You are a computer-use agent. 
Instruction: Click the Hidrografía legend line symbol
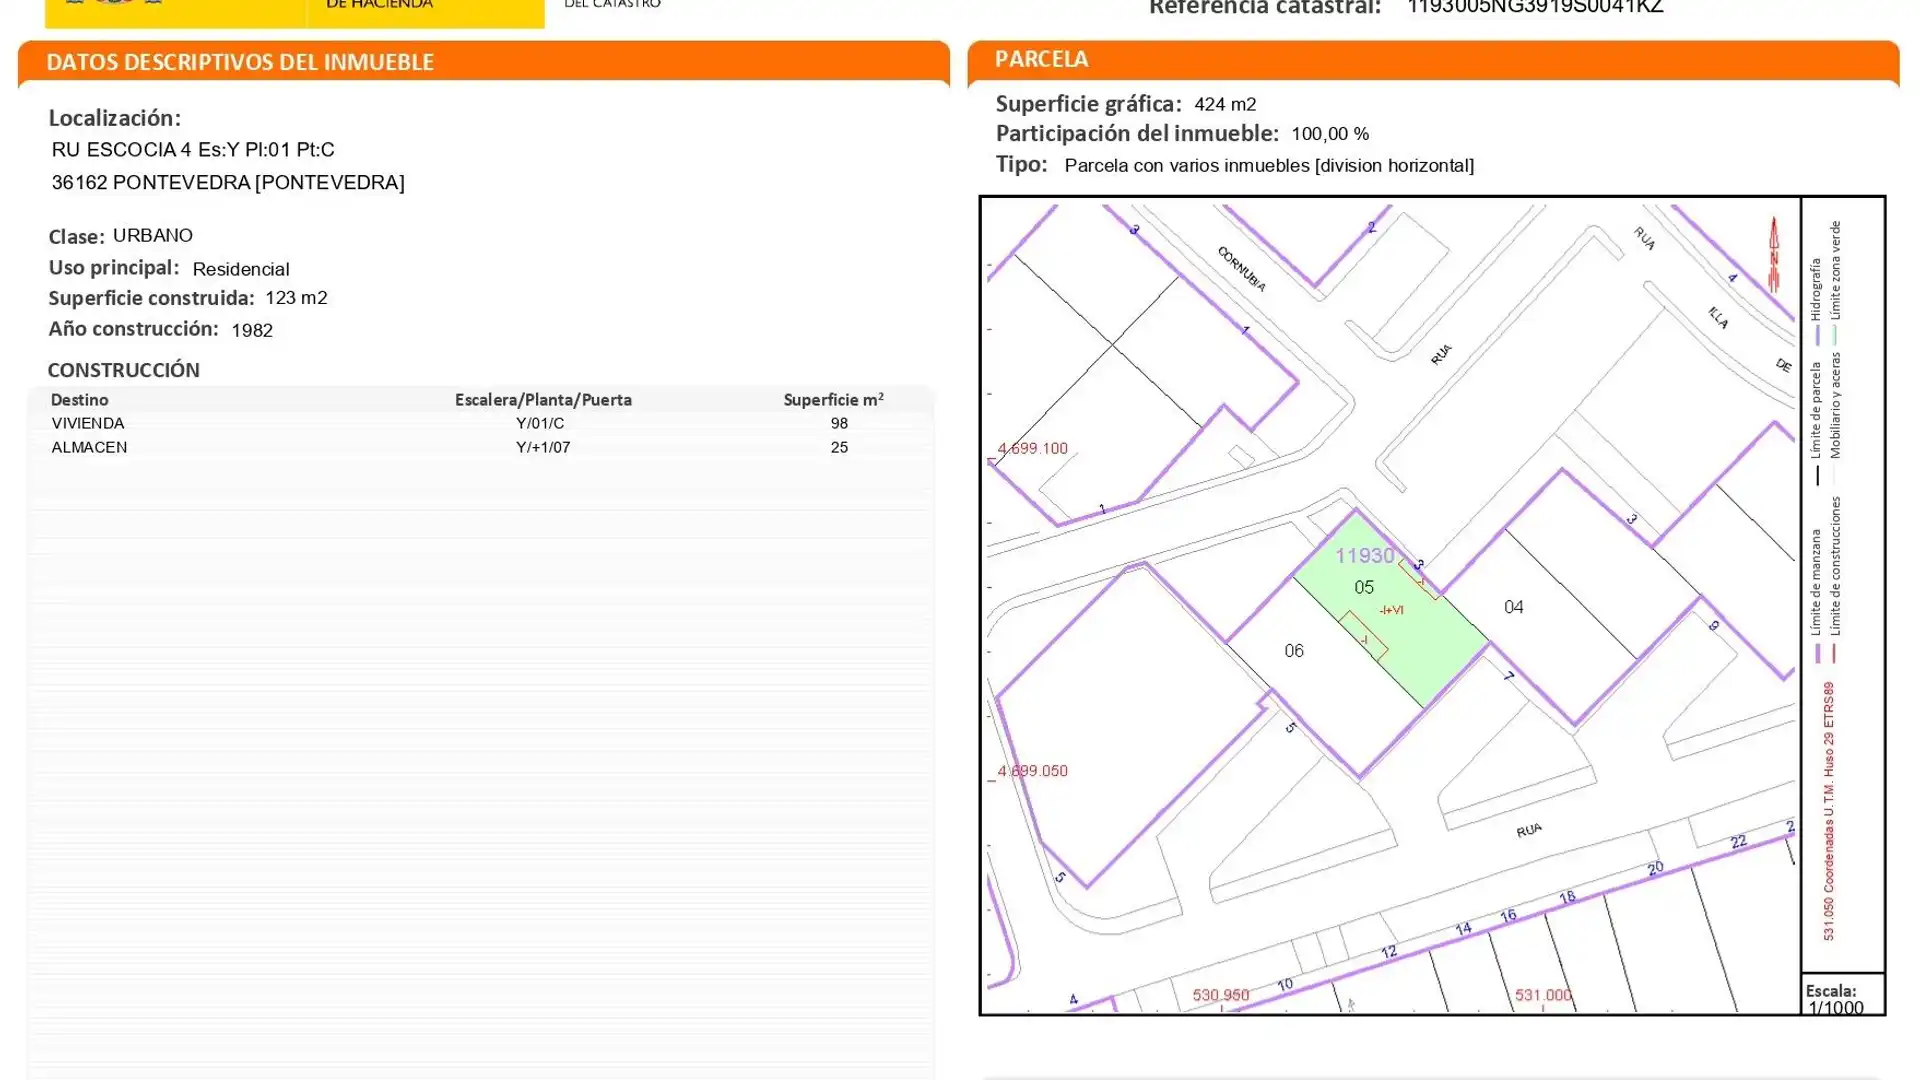click(x=1816, y=333)
